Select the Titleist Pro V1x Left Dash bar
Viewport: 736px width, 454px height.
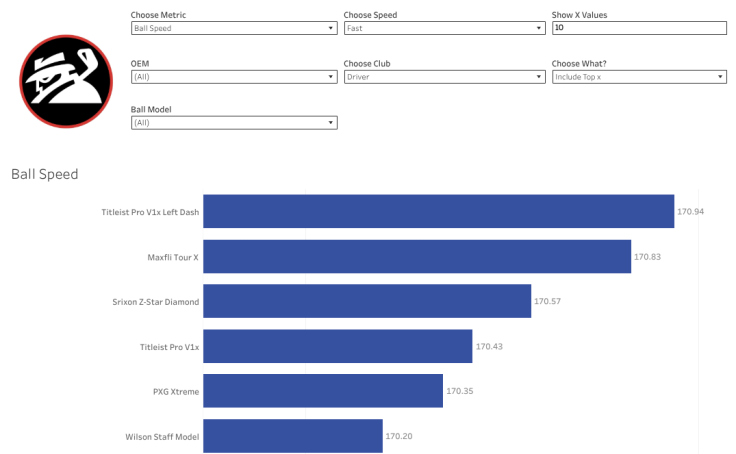438,211
